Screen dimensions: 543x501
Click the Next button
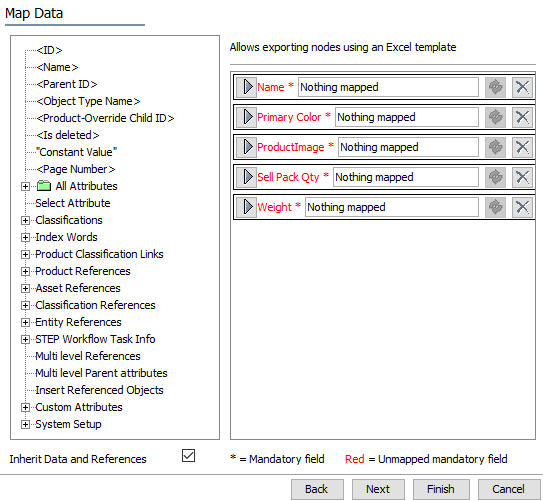point(378,489)
